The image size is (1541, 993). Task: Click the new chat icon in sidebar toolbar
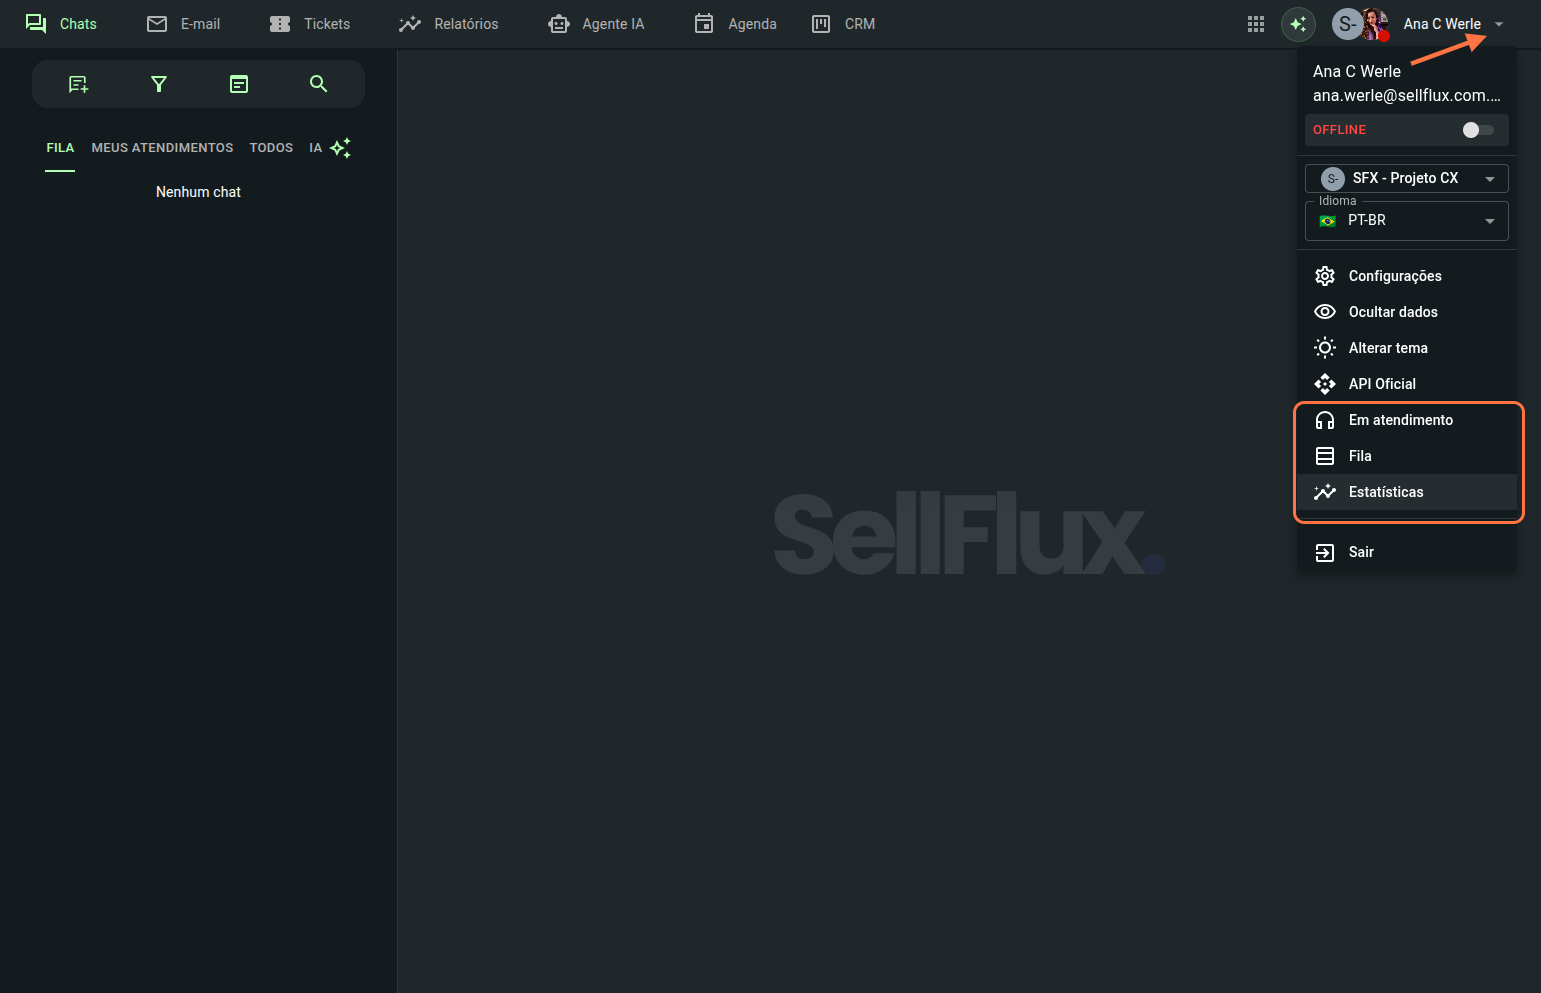tap(78, 84)
